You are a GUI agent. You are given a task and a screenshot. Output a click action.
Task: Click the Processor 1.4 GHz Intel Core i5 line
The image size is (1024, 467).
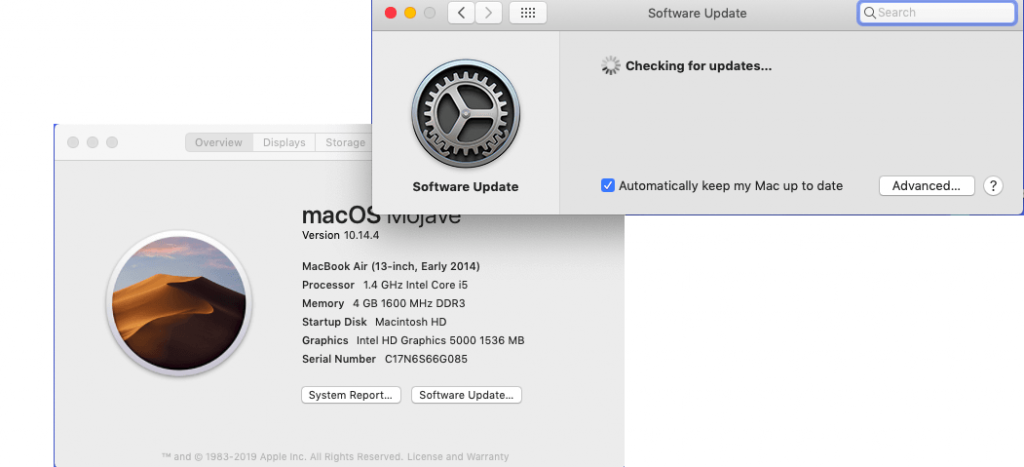pyautogui.click(x=385, y=285)
